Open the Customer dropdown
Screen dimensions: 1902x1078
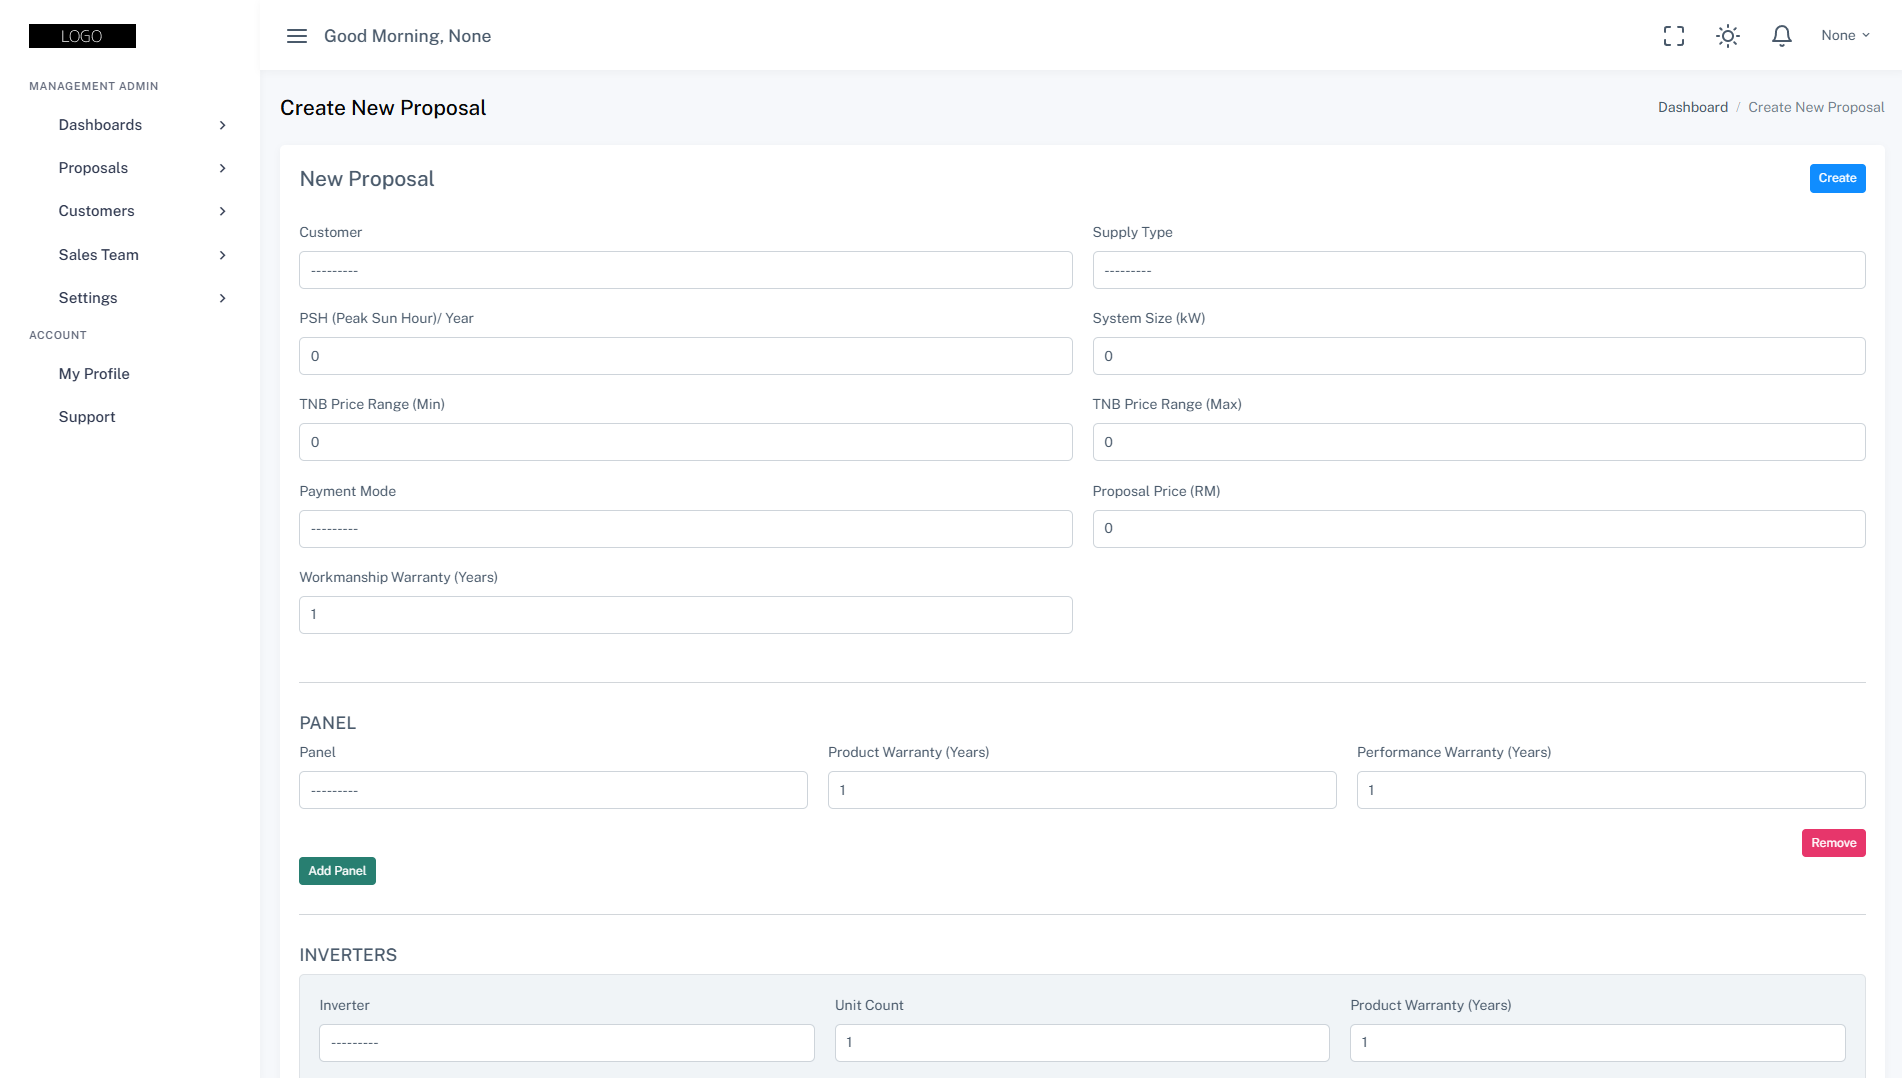click(x=685, y=270)
